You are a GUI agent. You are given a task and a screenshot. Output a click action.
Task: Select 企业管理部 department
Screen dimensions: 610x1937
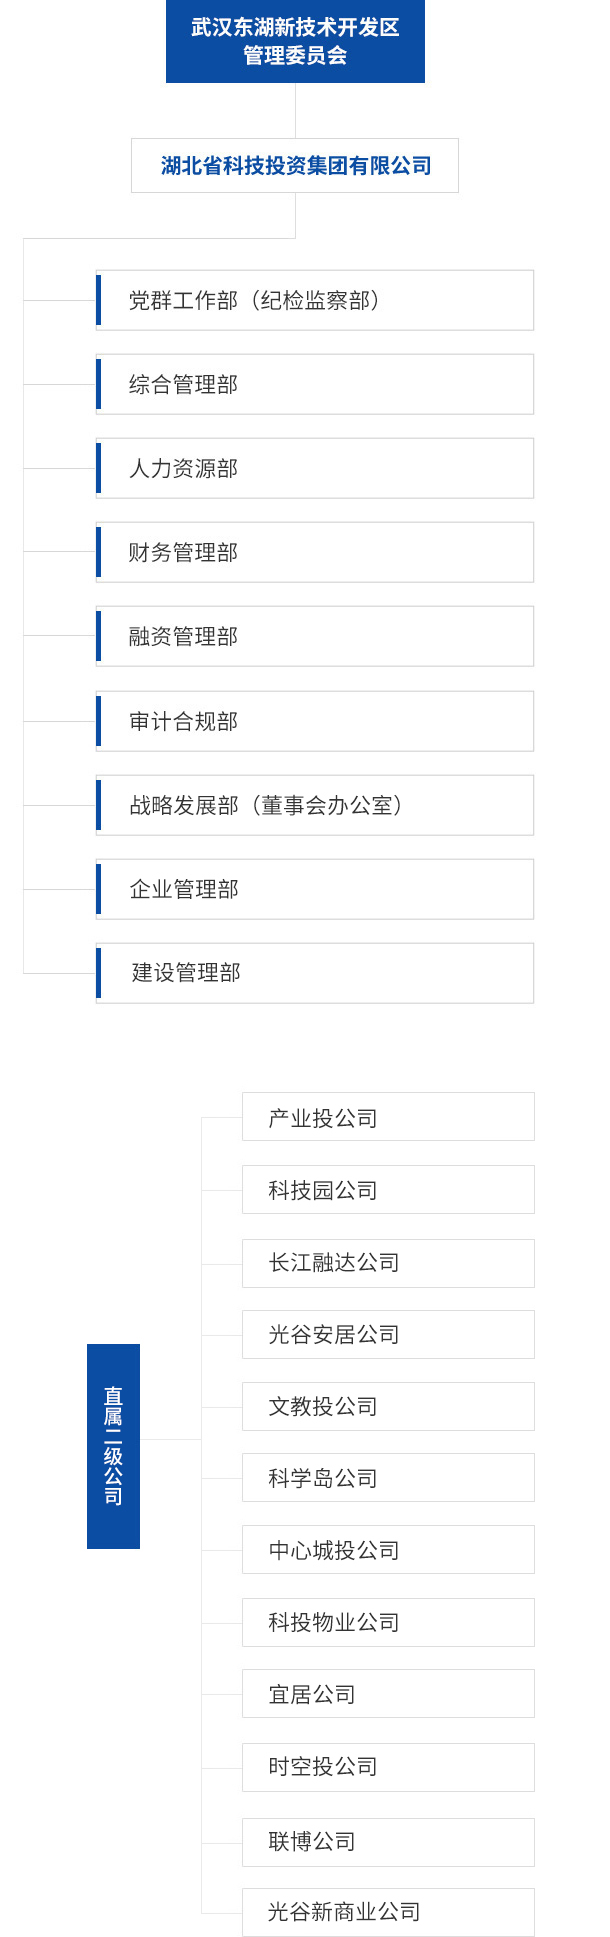(x=315, y=889)
